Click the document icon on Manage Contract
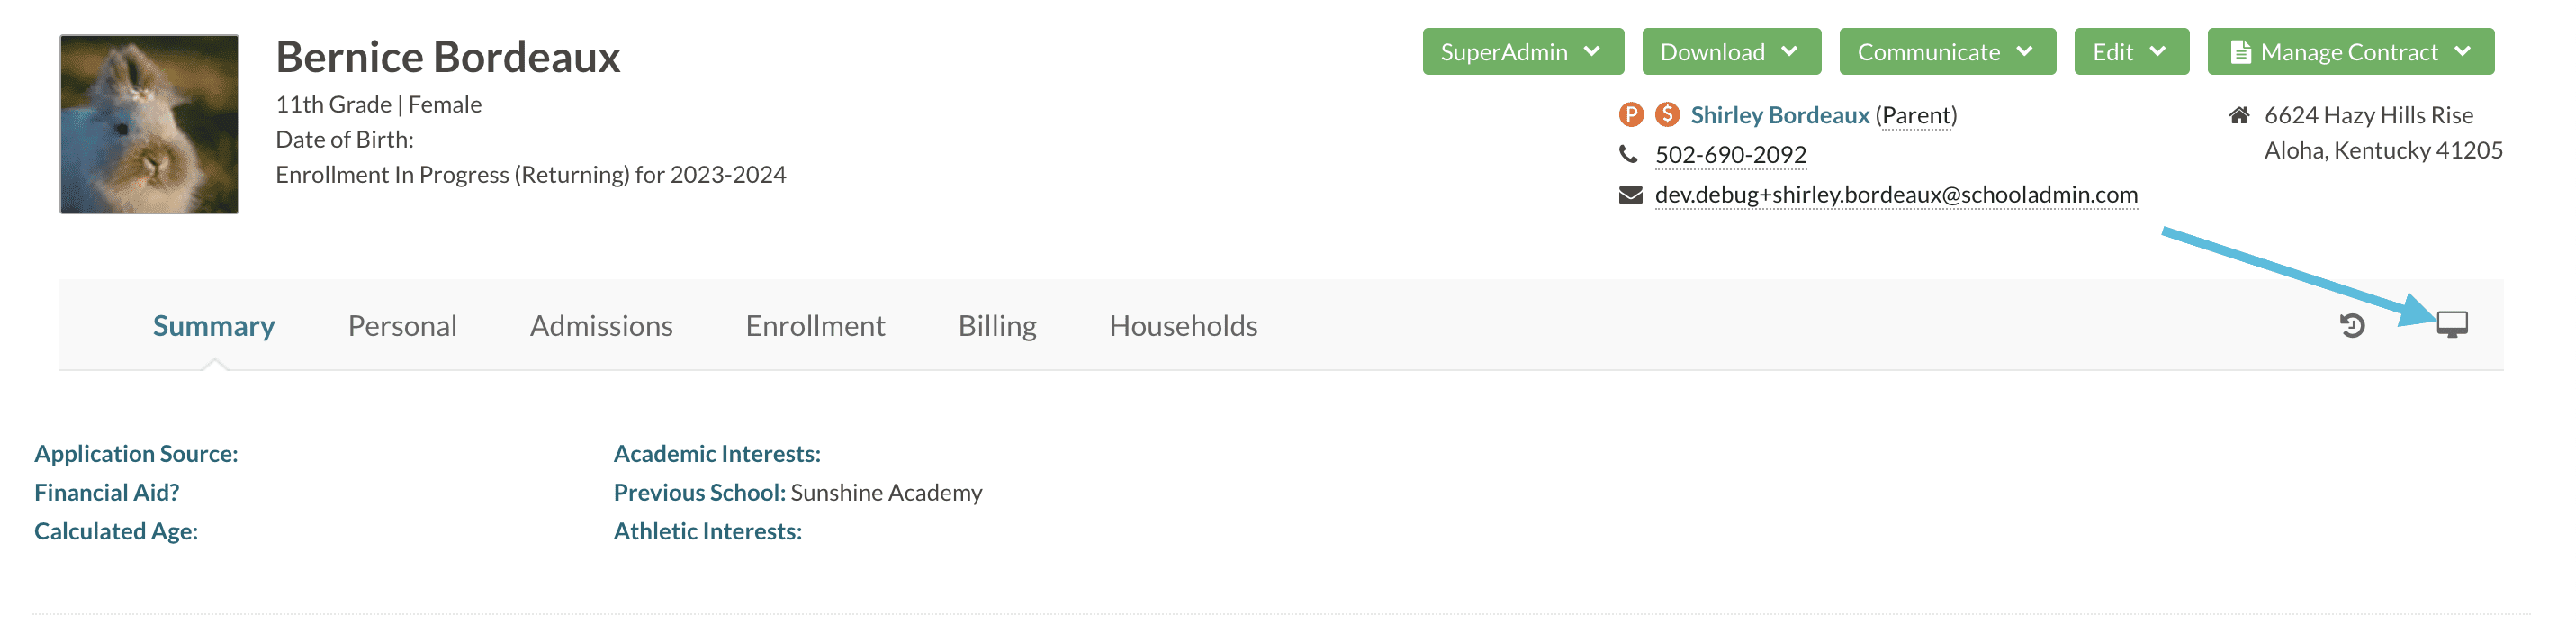This screenshot has width=2576, height=625. click(2241, 52)
